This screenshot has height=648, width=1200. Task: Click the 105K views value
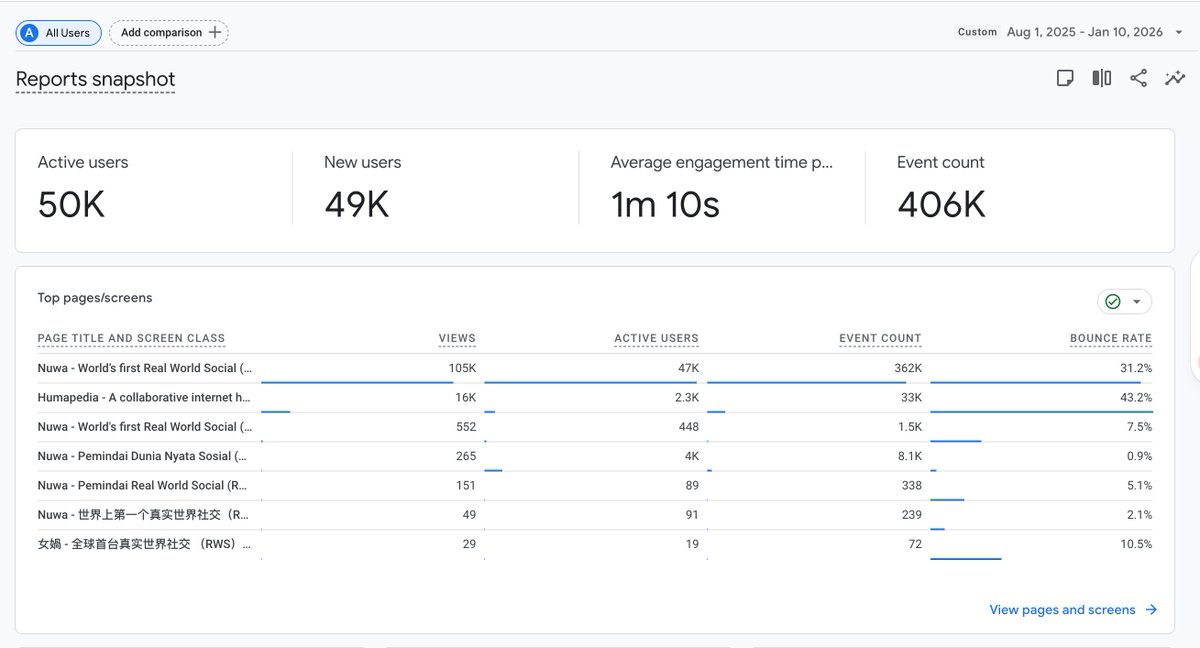click(462, 368)
